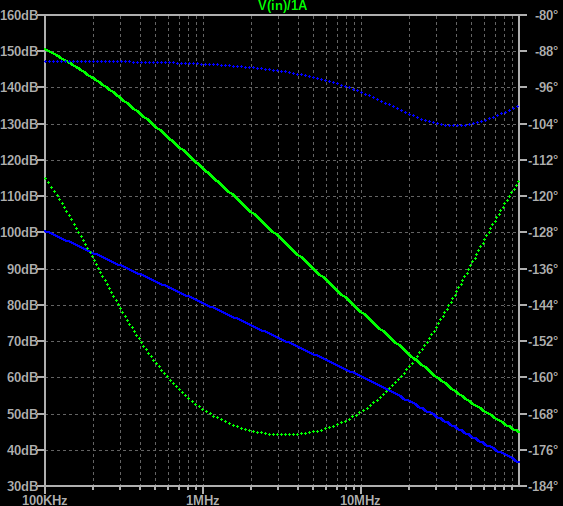
Task: Click the 30dB left axis label
Action: tap(22, 486)
